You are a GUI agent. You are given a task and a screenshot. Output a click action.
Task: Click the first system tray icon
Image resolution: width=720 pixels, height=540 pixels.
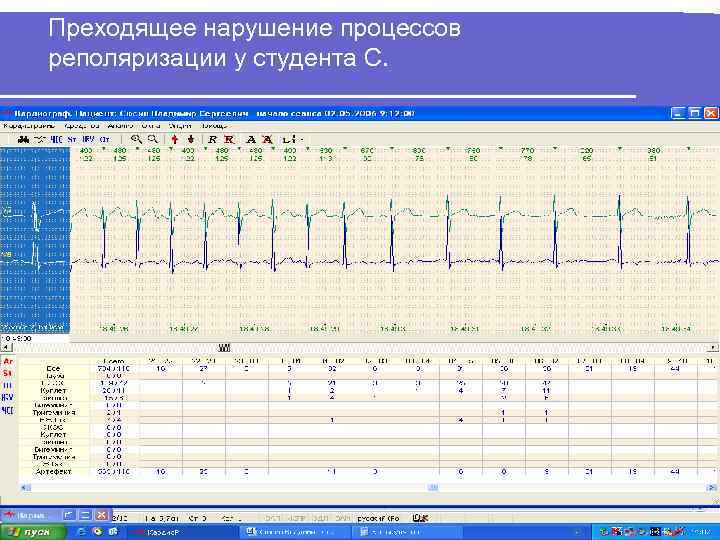click(606, 533)
